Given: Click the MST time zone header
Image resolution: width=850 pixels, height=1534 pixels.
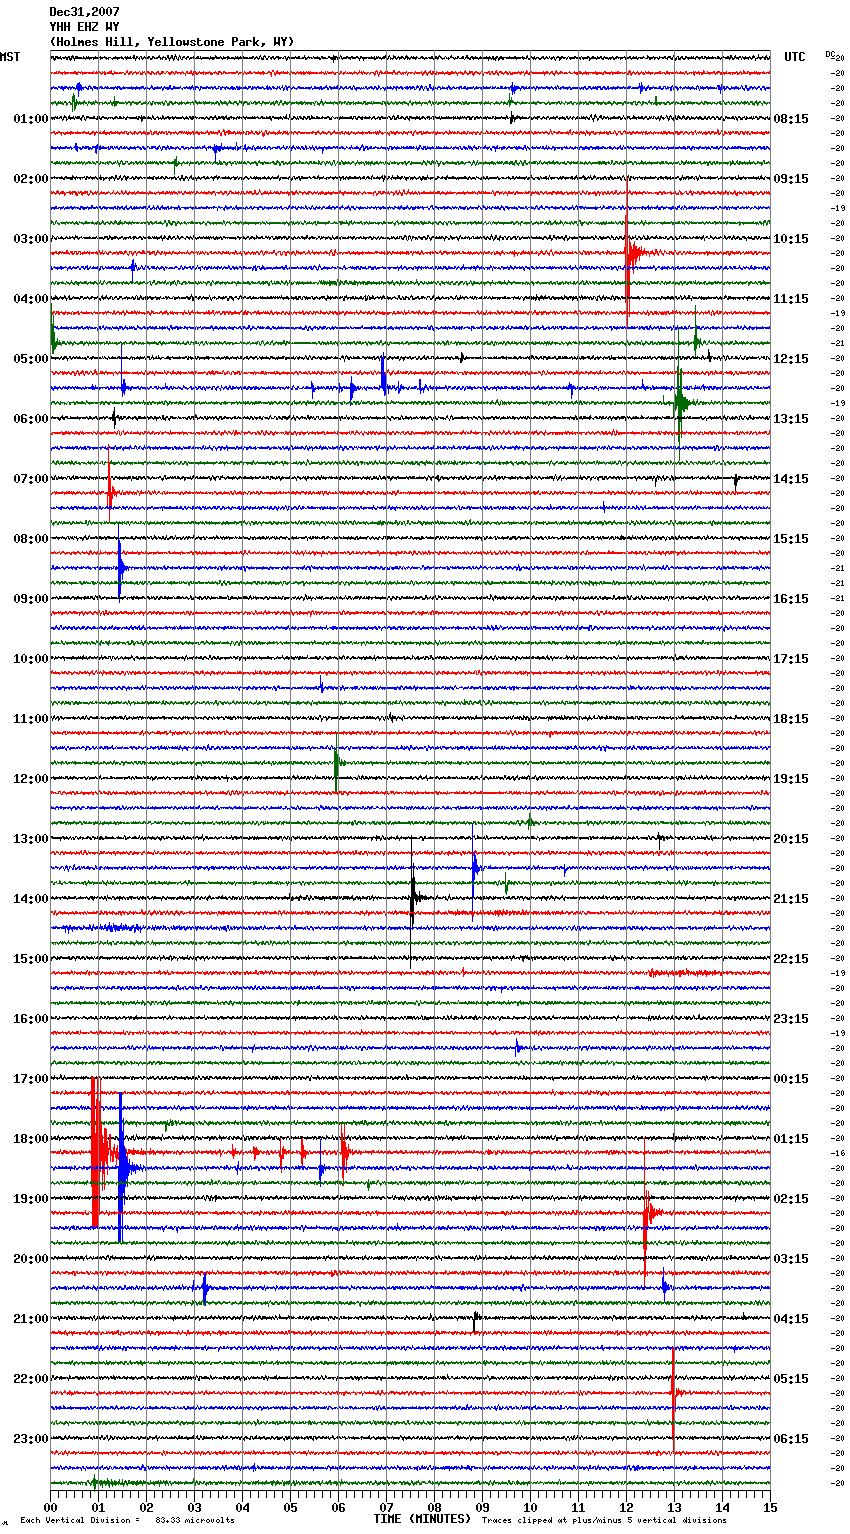Looking at the screenshot, I should (10, 57).
